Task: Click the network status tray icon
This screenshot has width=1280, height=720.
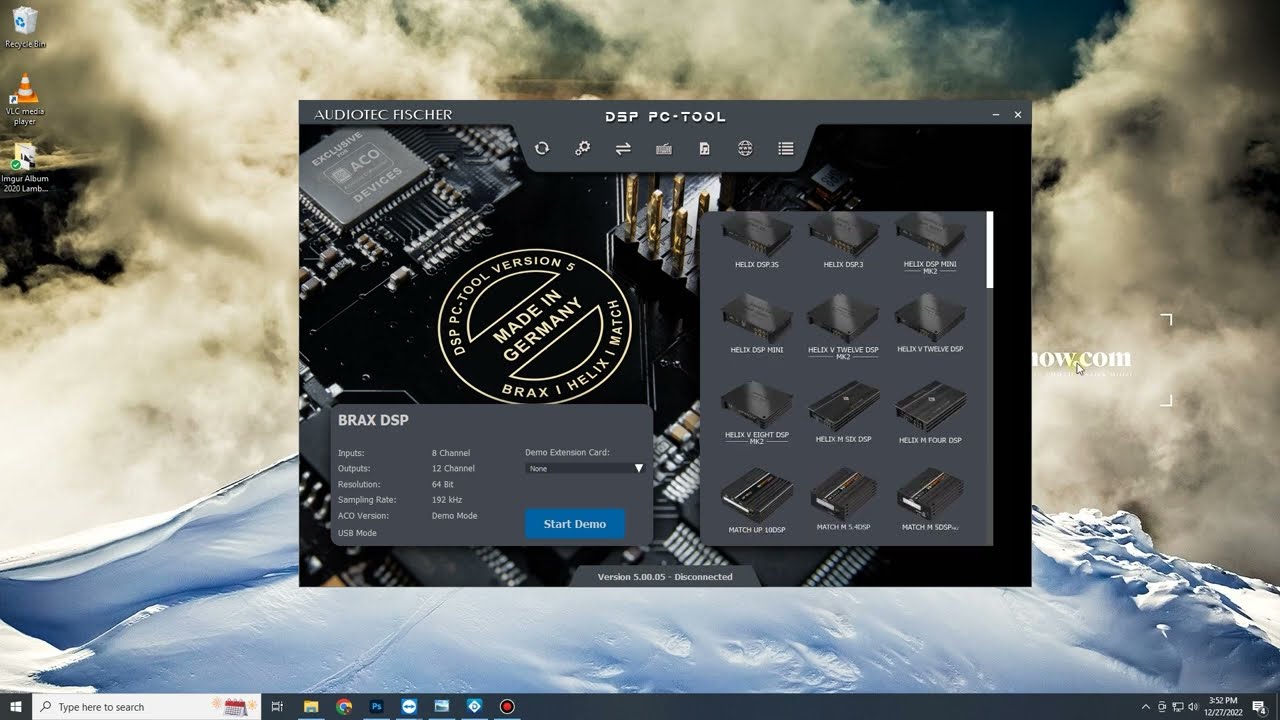Action: [x=1178, y=707]
